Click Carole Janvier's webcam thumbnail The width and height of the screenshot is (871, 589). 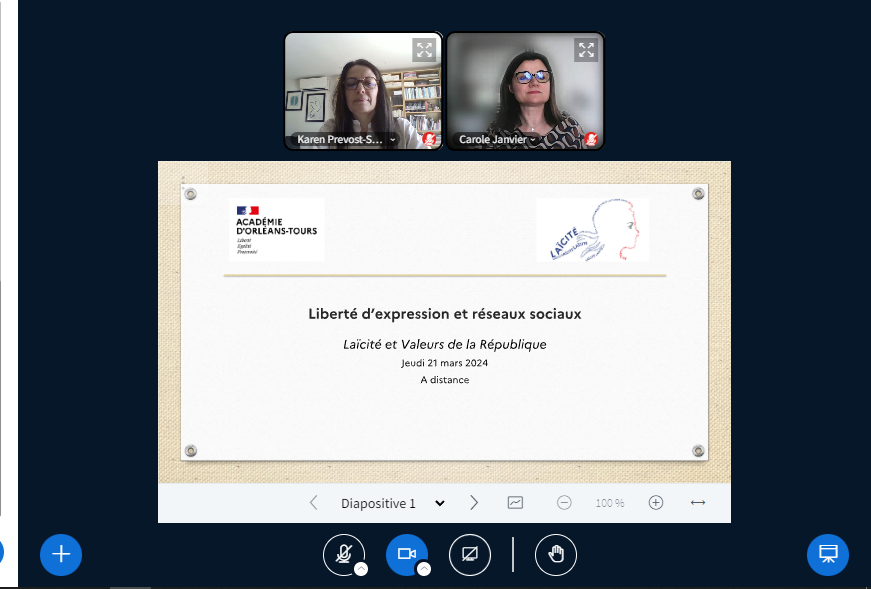(524, 90)
